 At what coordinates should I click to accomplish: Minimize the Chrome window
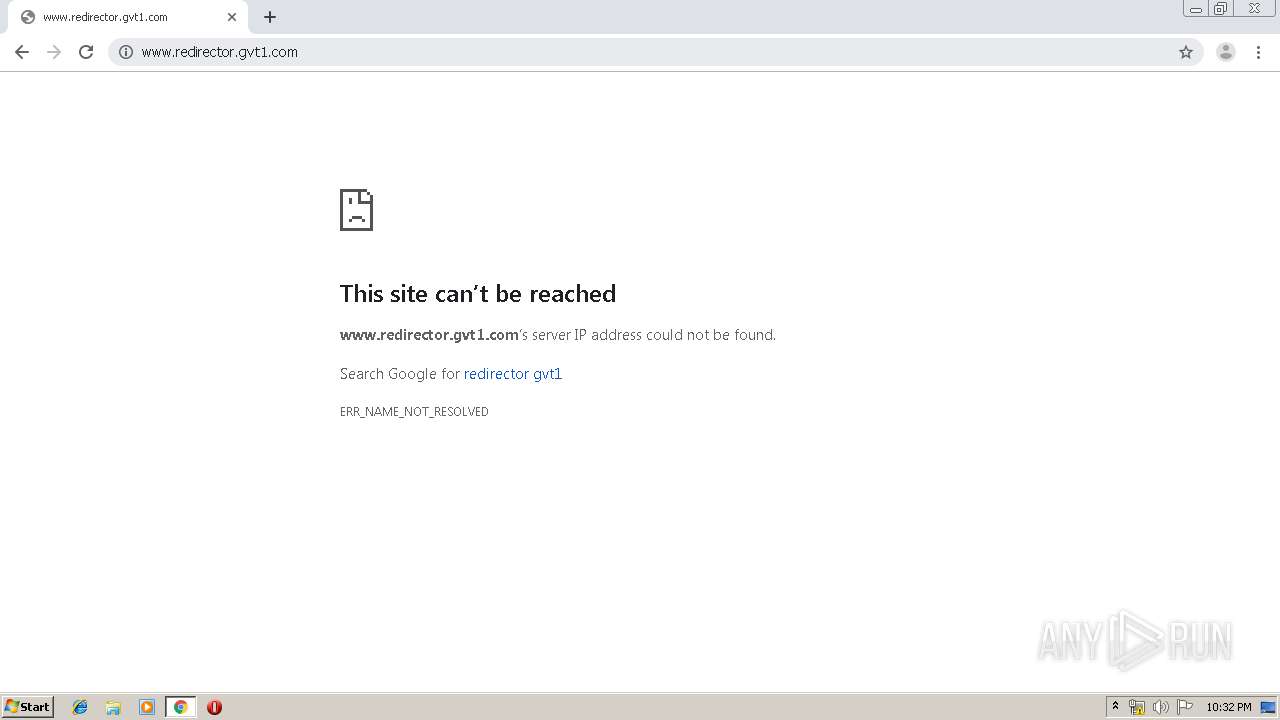tap(1196, 9)
